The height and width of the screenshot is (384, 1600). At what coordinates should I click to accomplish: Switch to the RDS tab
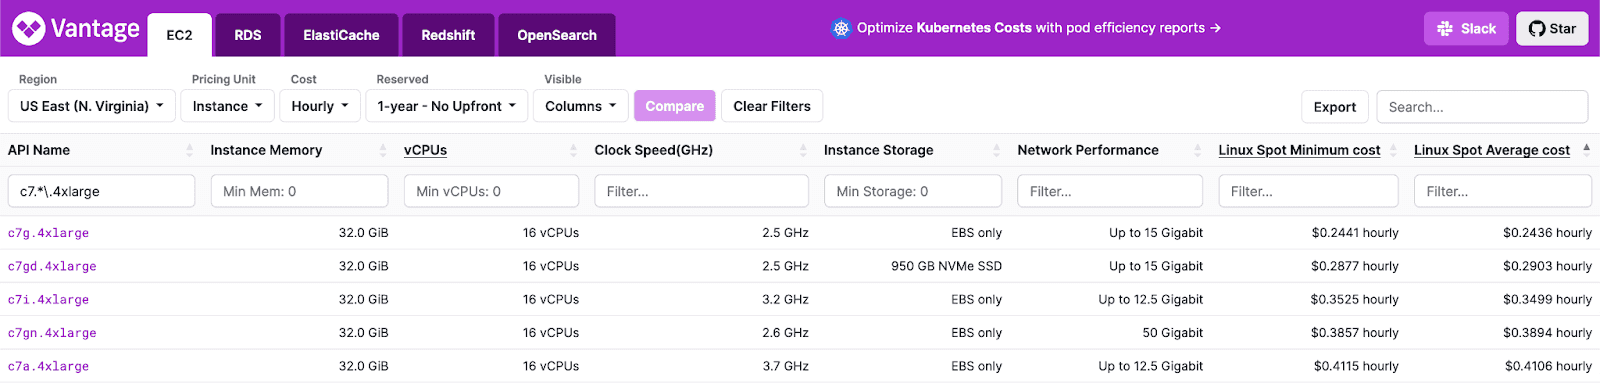click(248, 35)
